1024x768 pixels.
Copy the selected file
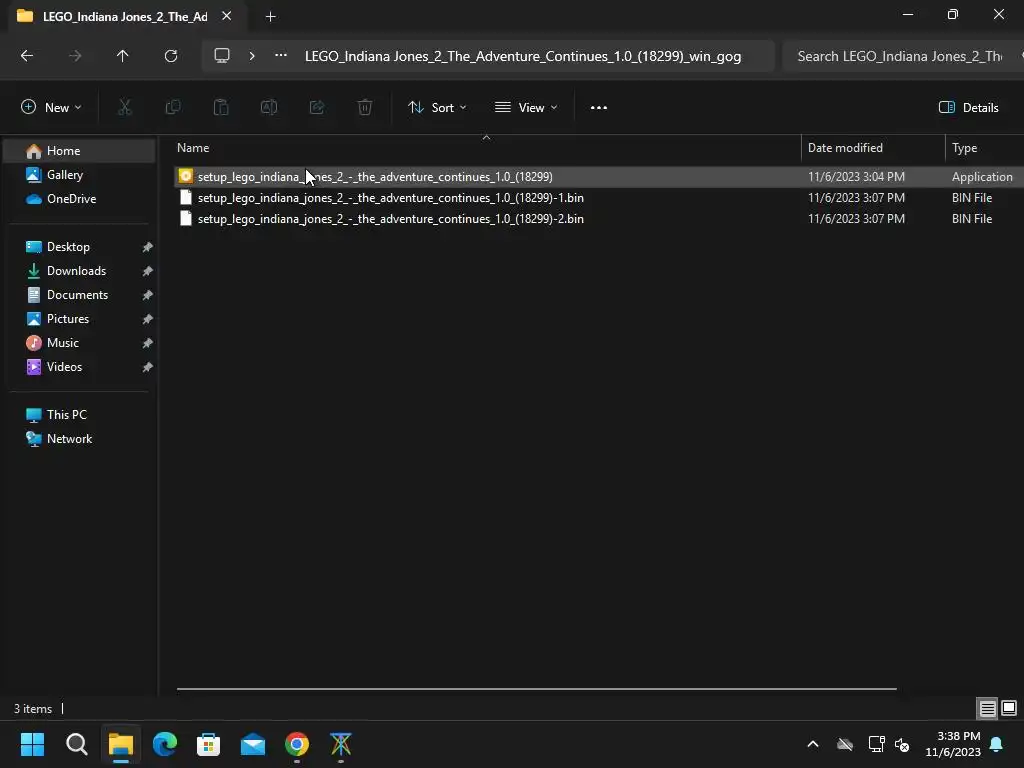click(x=173, y=108)
